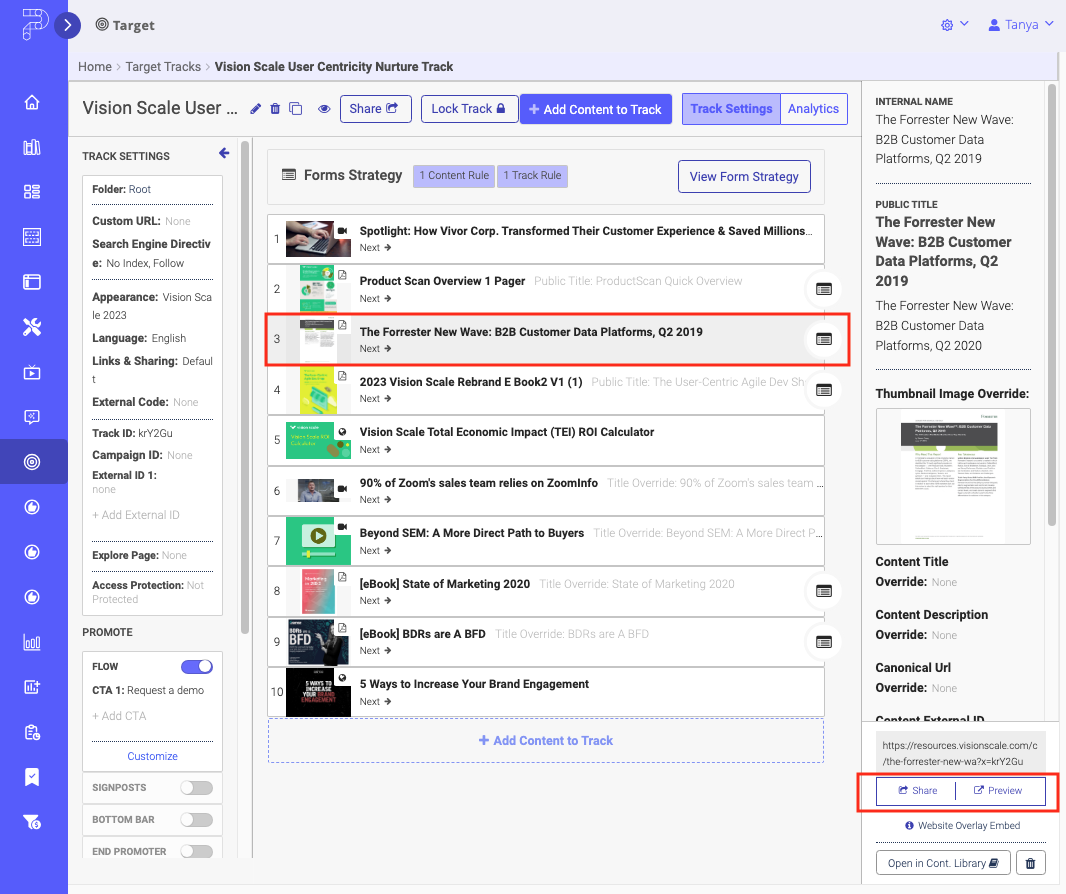Click View Form Strategy button
The width and height of the screenshot is (1066, 894).
(x=744, y=177)
